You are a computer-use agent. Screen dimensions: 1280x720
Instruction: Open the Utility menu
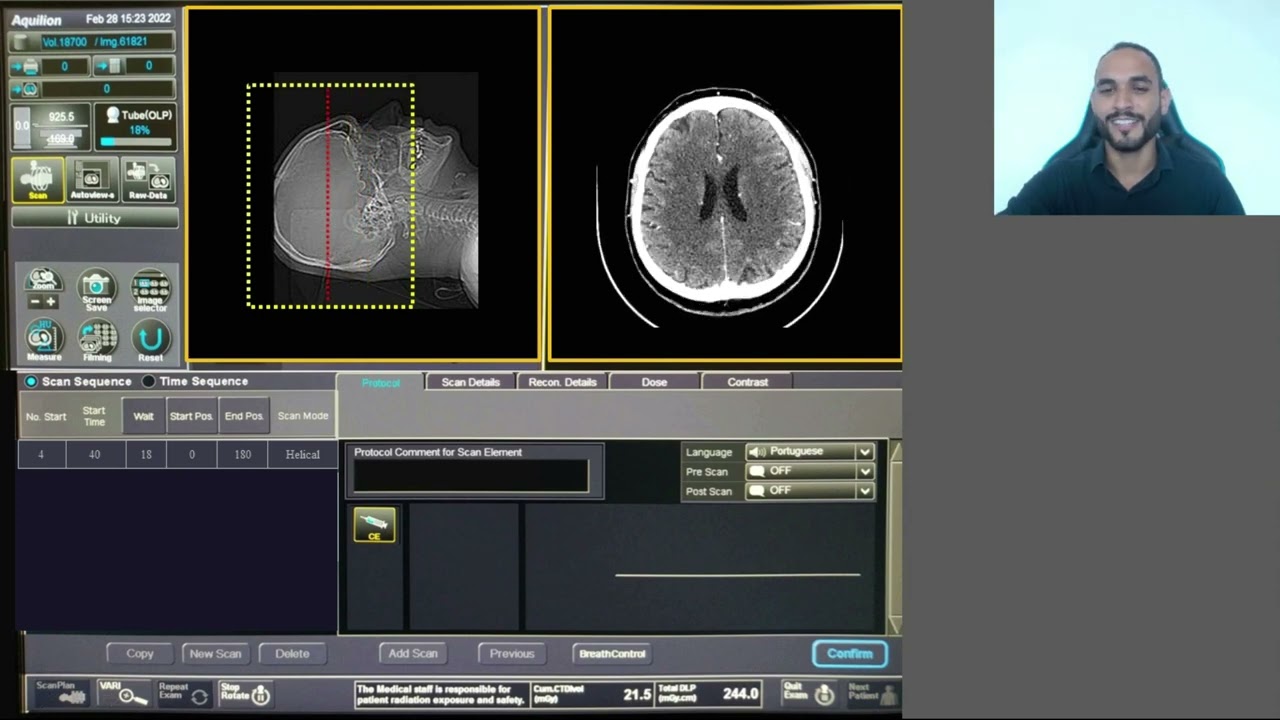pos(95,218)
